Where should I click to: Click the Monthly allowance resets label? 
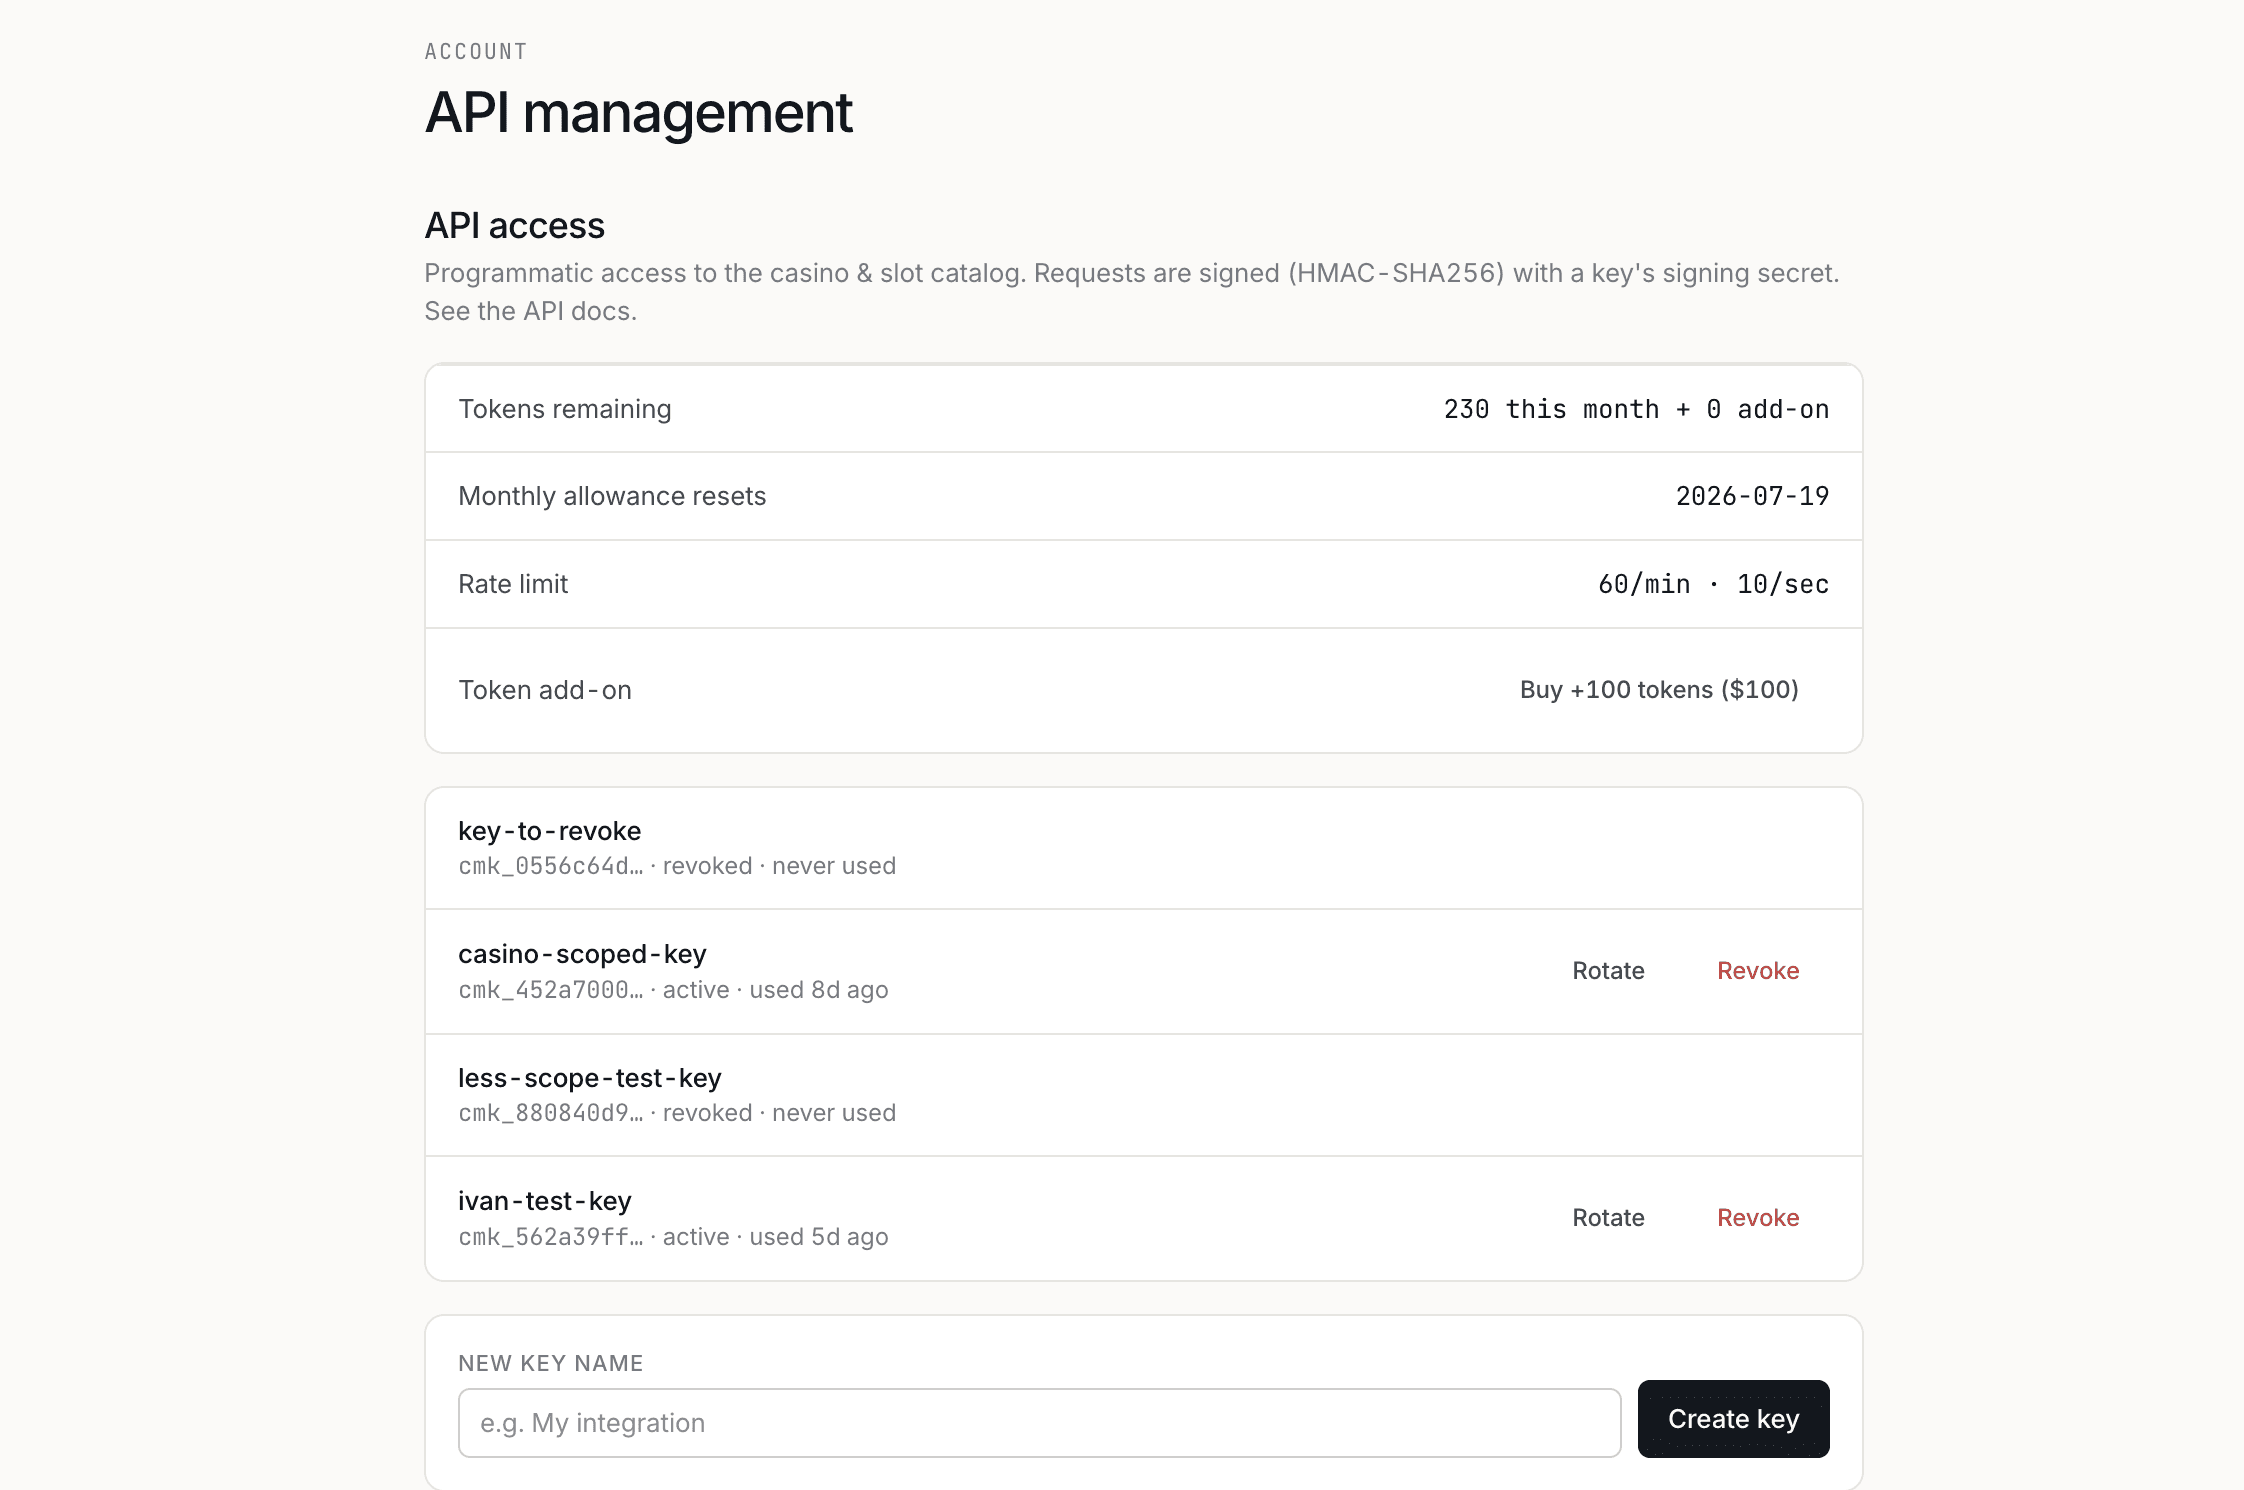(x=612, y=496)
